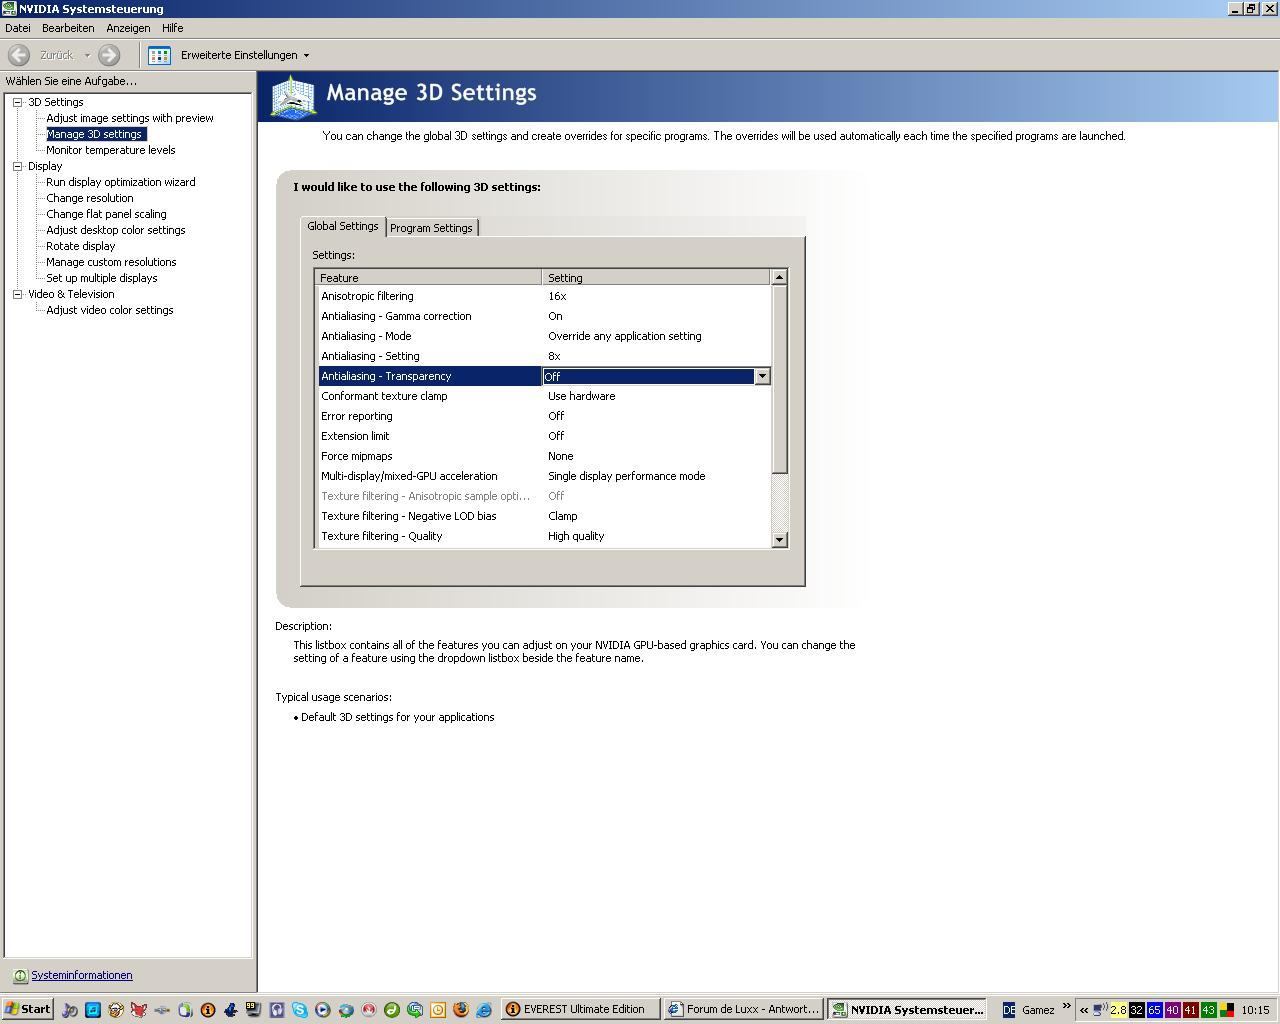The width and height of the screenshot is (1280, 1024).
Task: Open Adjust video color settings
Action: [x=110, y=310]
